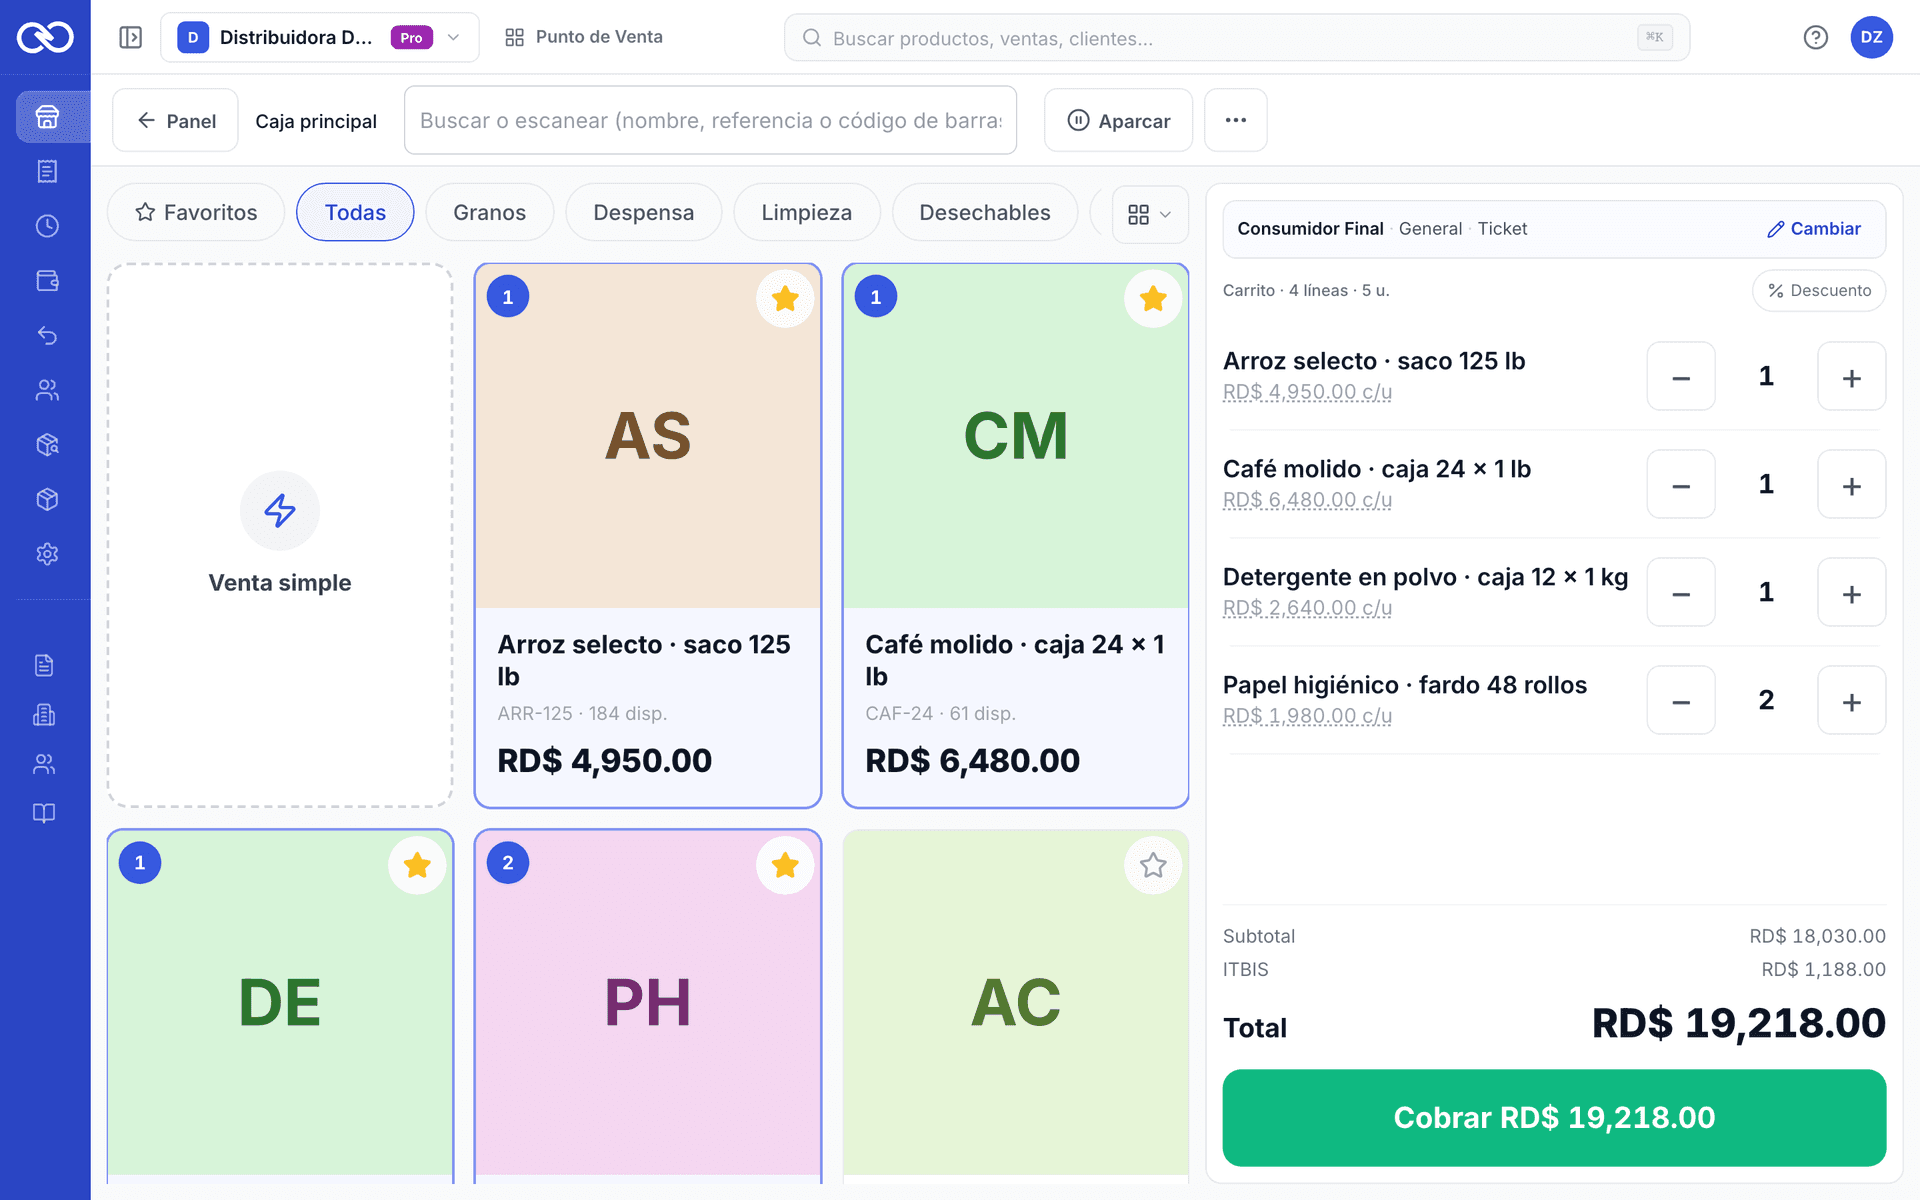Click the DZ user avatar
1920x1200 pixels.
click(x=1871, y=37)
